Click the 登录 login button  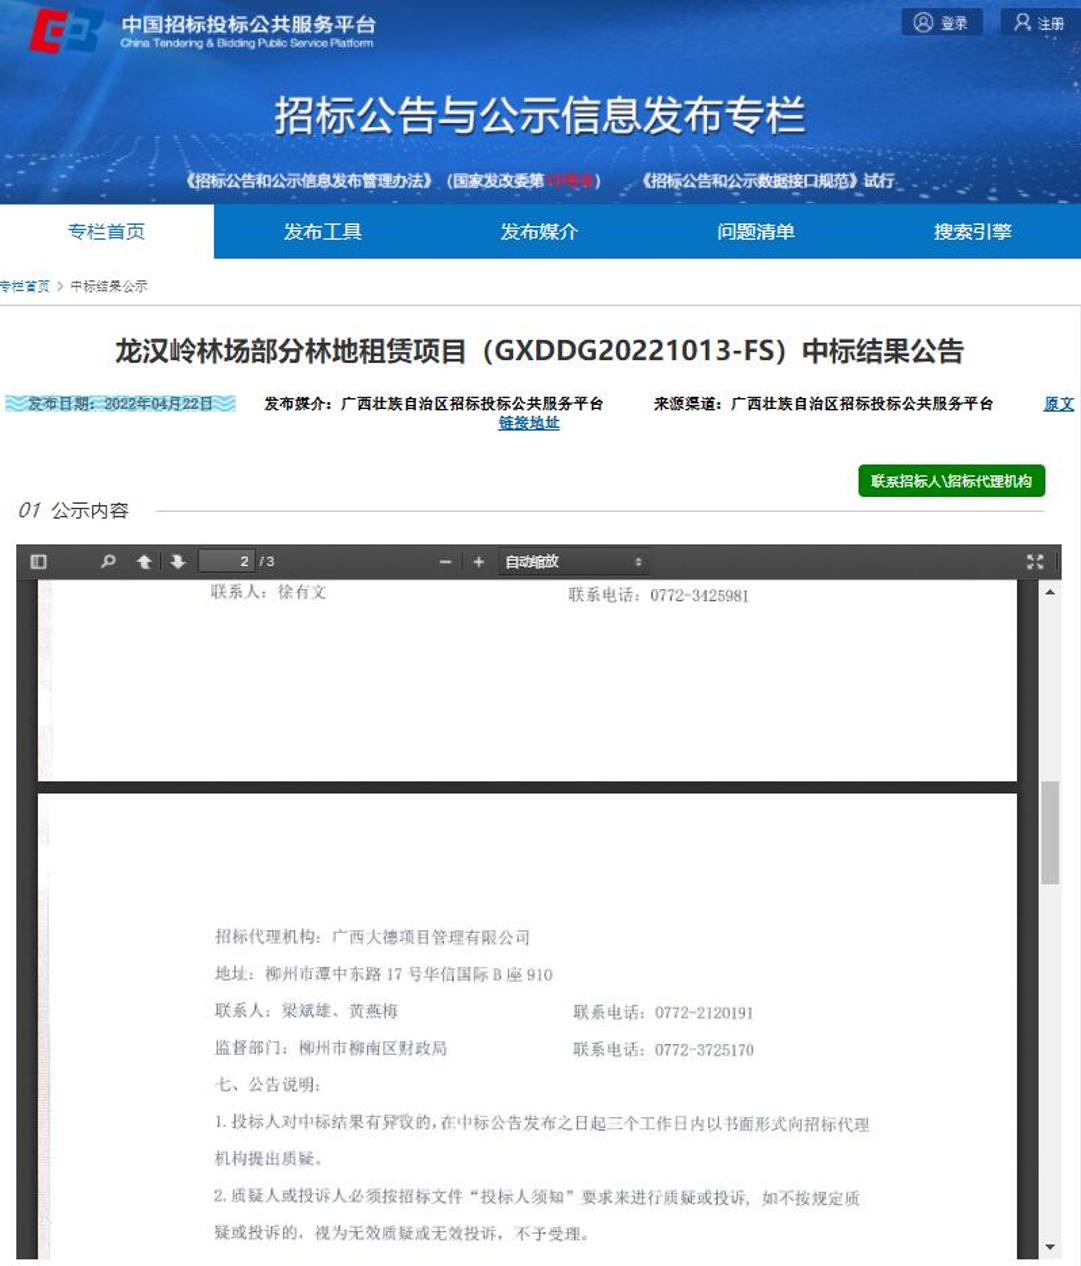click(x=942, y=23)
